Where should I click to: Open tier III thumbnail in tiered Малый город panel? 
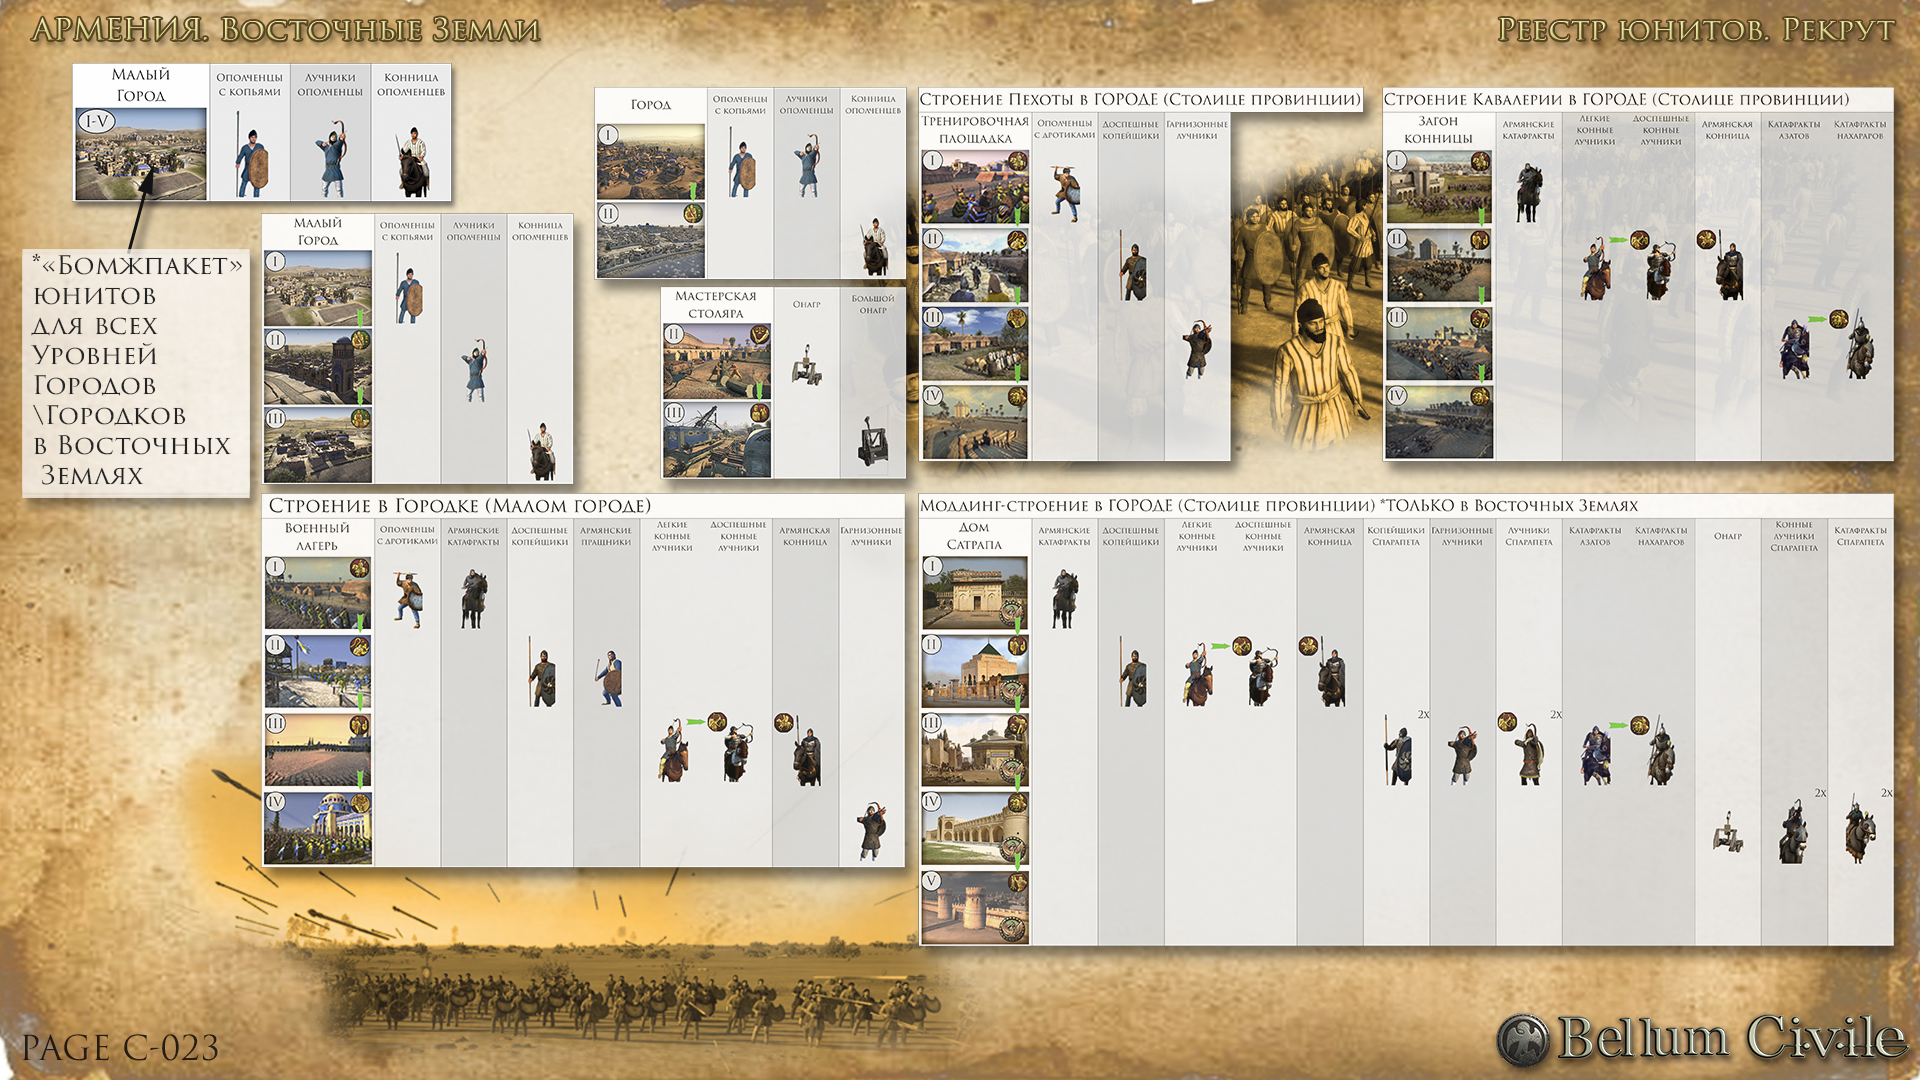(x=318, y=444)
